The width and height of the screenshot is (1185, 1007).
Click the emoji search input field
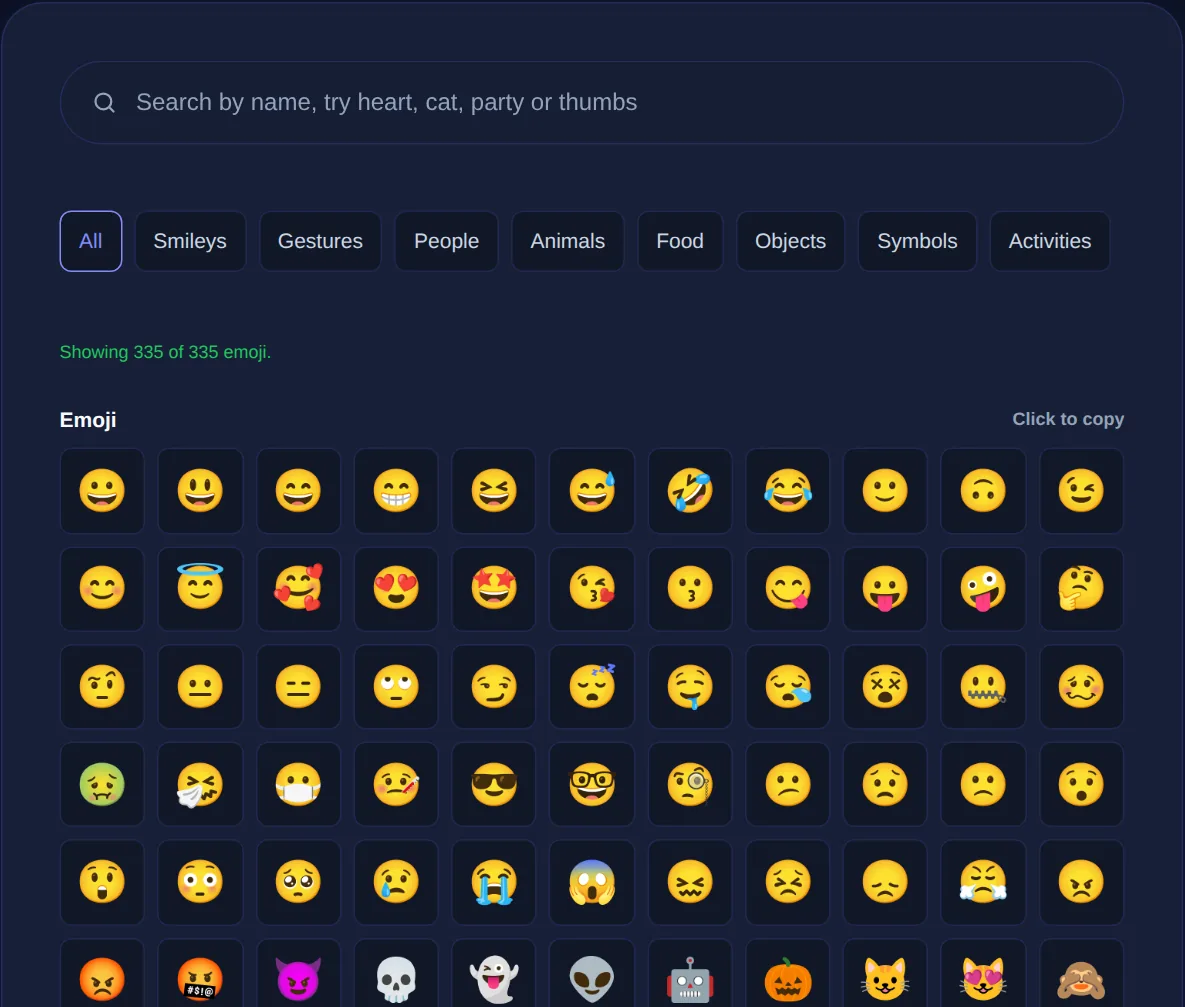[x=591, y=102]
